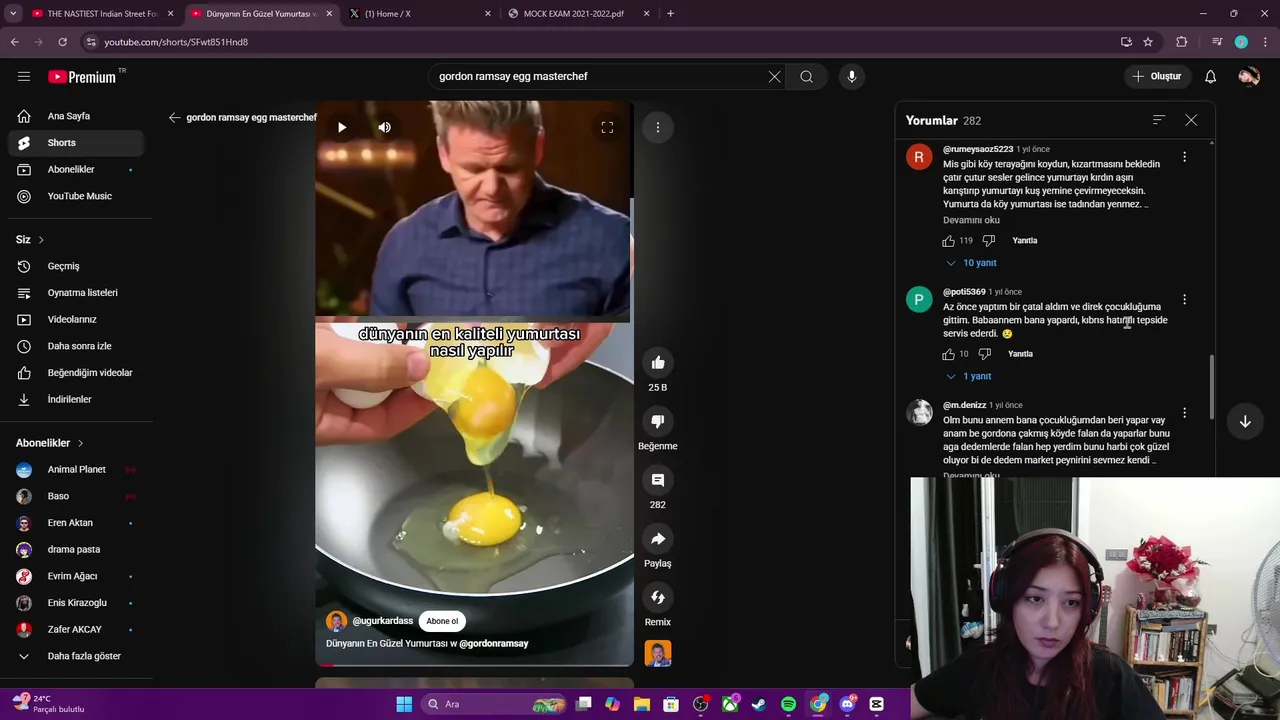Select Shorts in the sidebar
Image resolution: width=1280 pixels, height=720 pixels.
(76, 143)
